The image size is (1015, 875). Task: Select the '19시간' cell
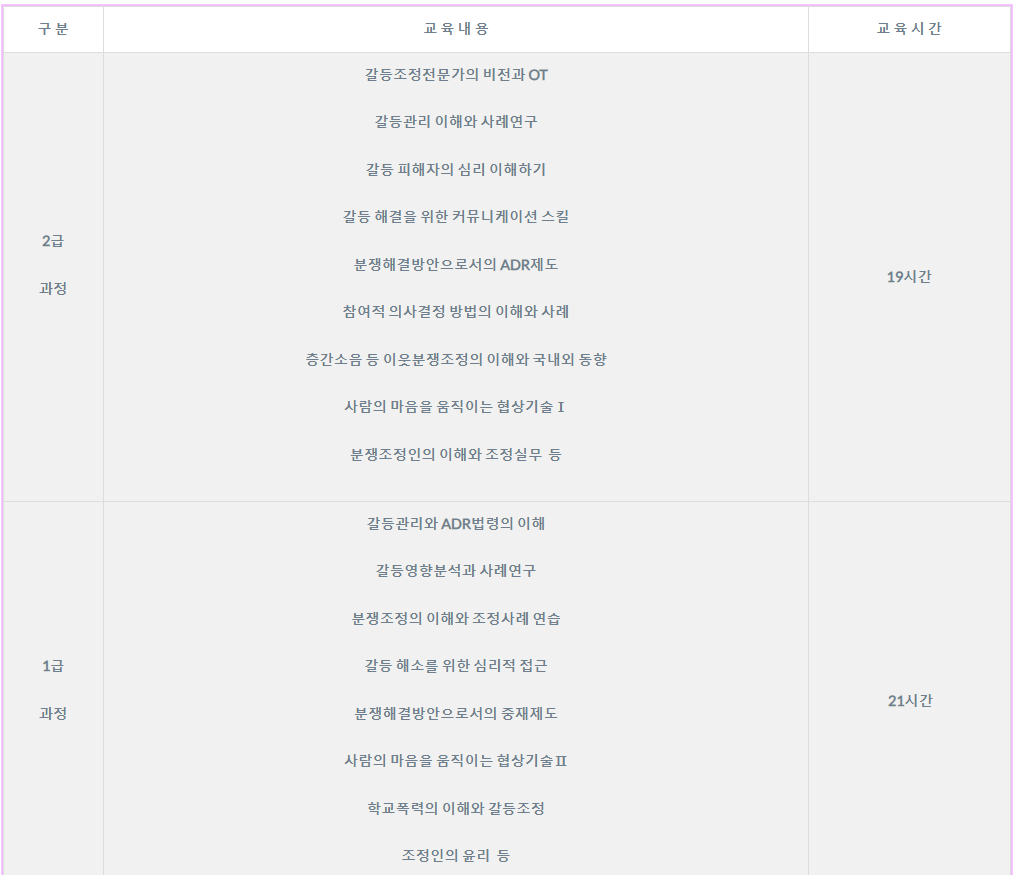(909, 277)
